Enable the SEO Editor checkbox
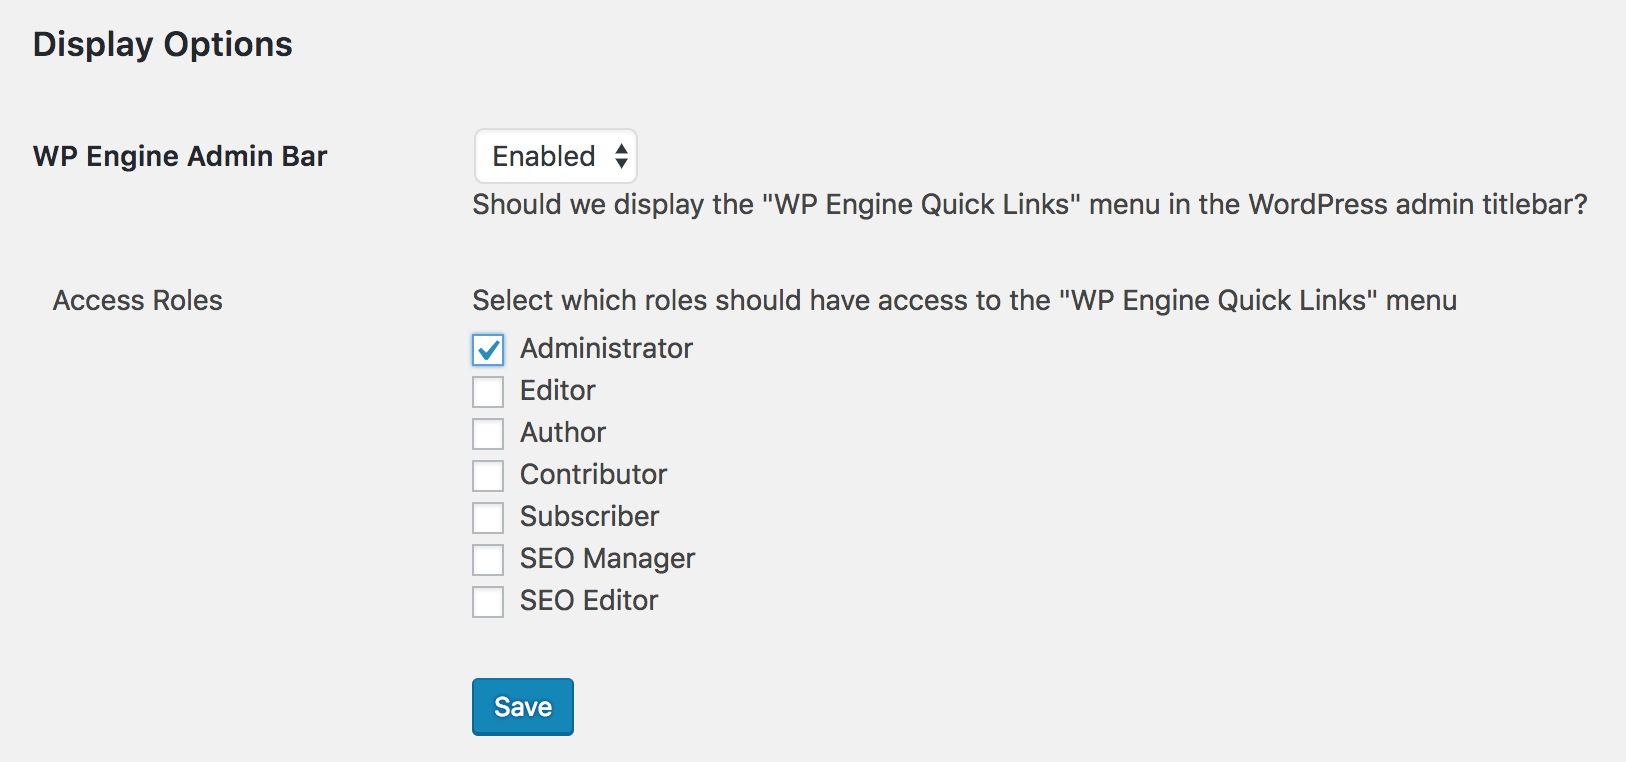 488,601
